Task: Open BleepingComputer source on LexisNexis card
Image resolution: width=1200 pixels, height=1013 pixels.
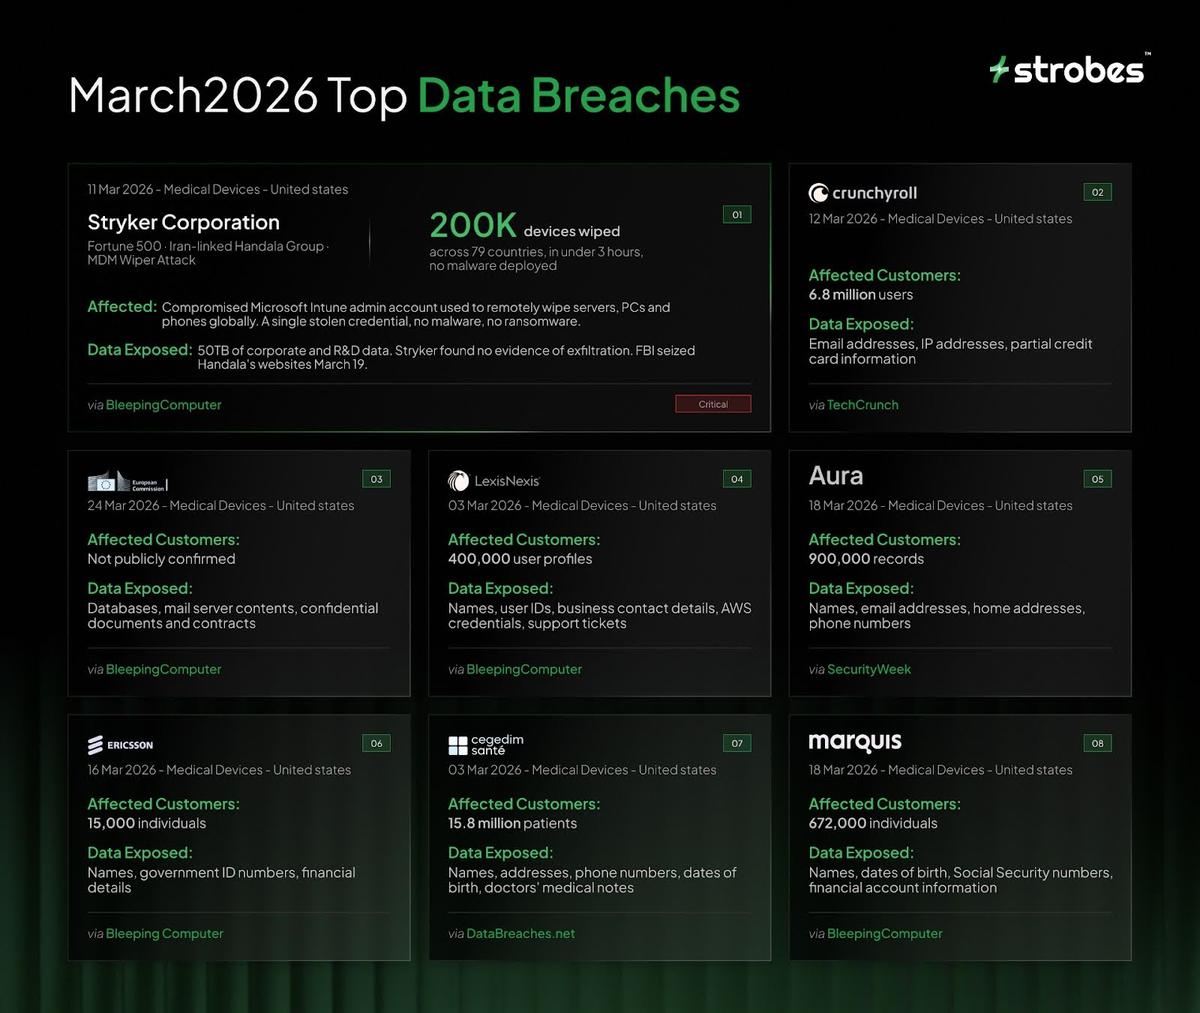Action: [524, 669]
